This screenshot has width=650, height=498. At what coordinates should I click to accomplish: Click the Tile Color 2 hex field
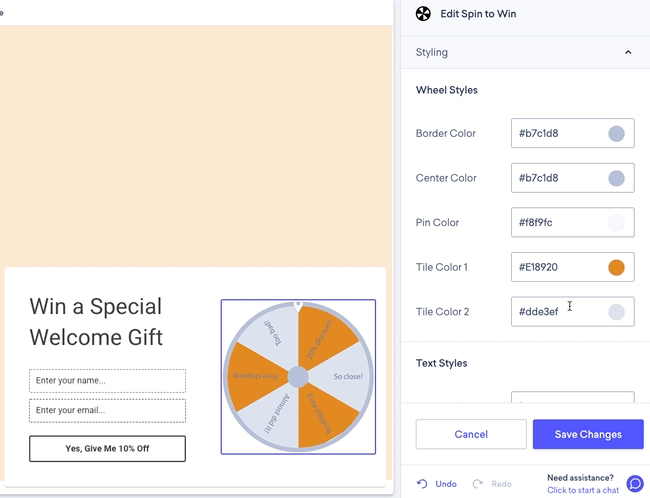click(x=555, y=312)
